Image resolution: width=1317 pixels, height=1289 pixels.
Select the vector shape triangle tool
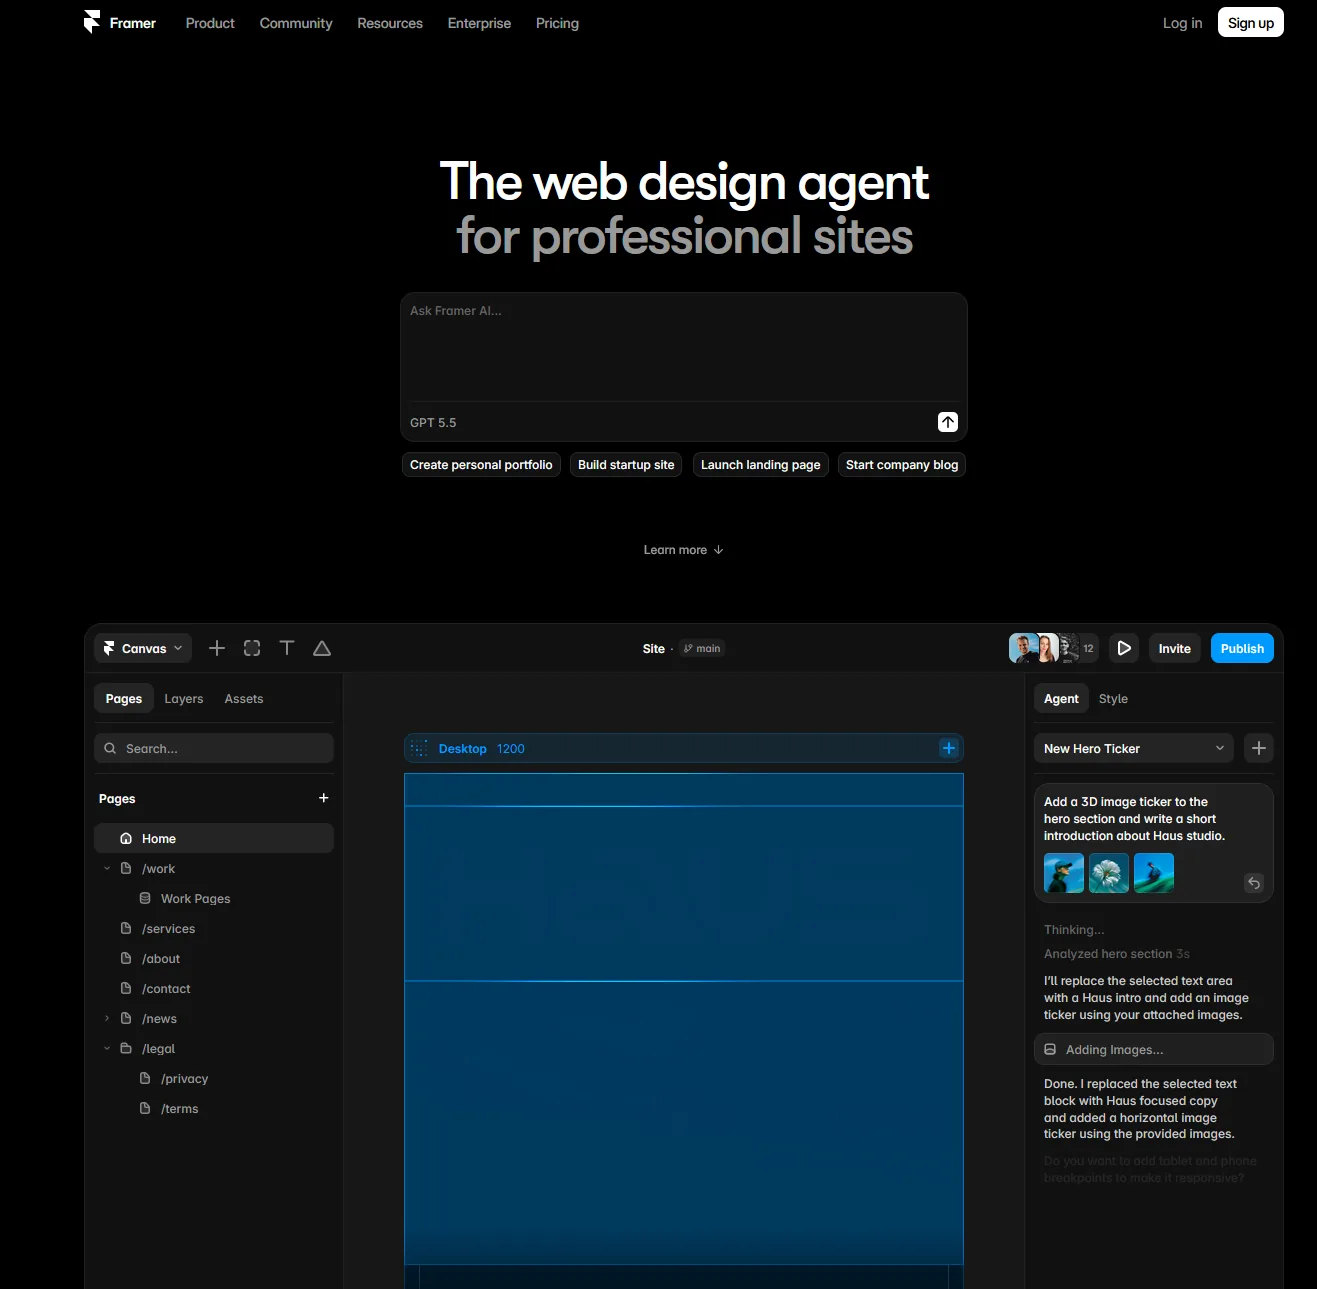coord(322,648)
